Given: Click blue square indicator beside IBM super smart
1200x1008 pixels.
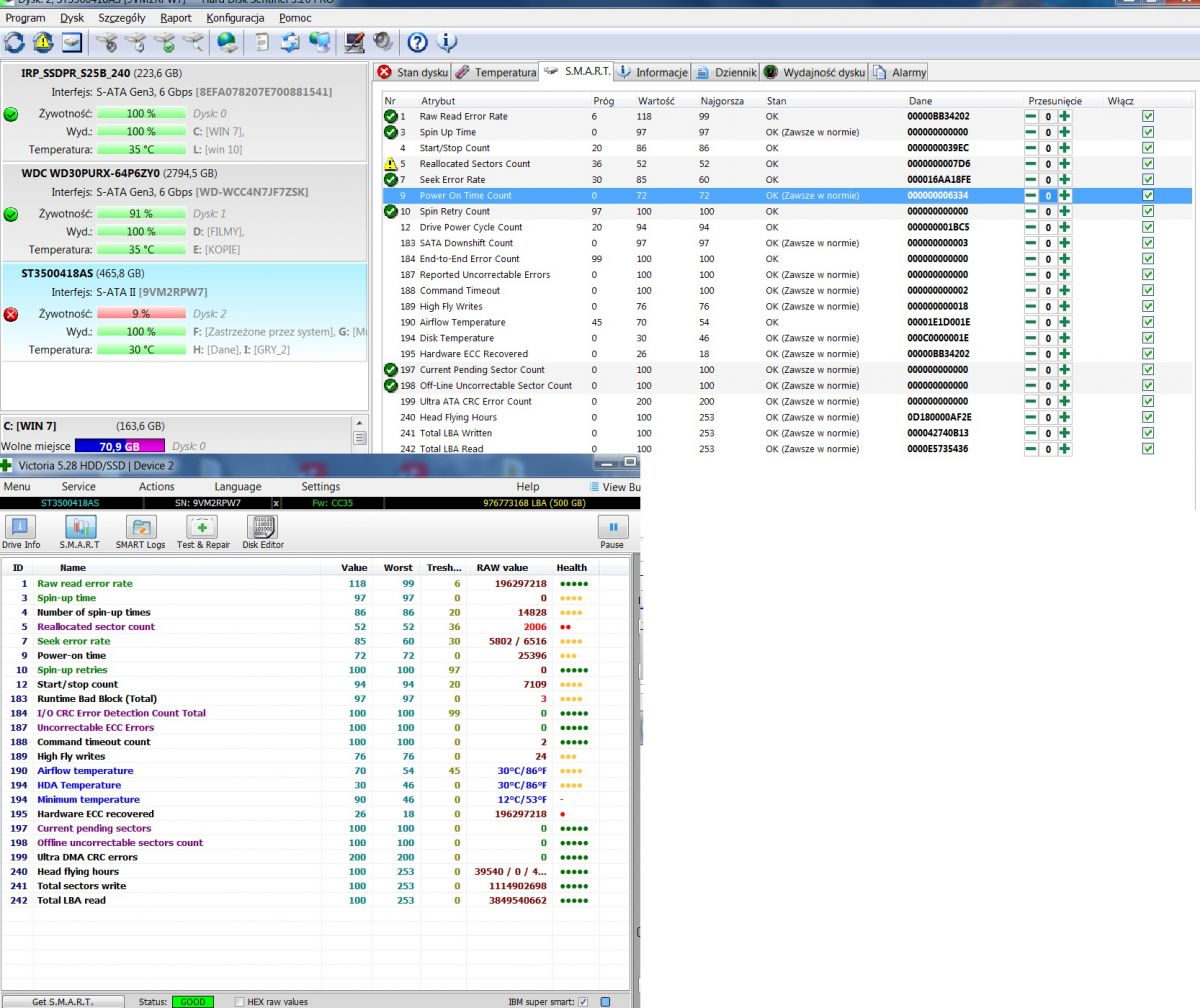Looking at the screenshot, I should tap(604, 1001).
